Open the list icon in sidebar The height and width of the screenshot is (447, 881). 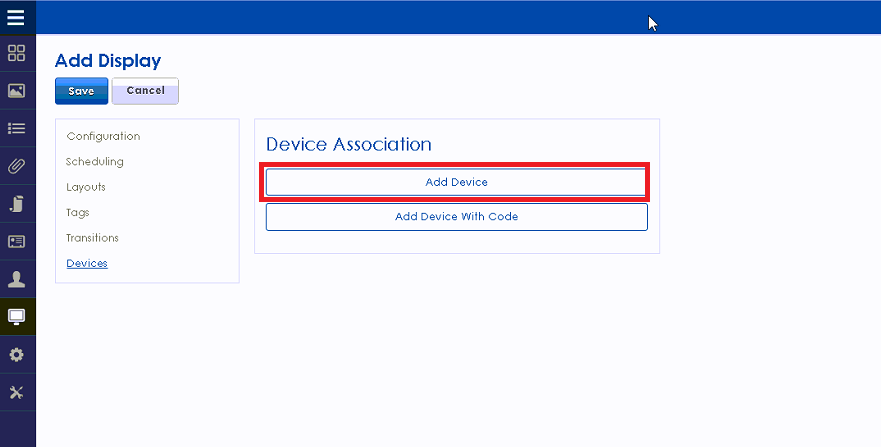pos(16,129)
